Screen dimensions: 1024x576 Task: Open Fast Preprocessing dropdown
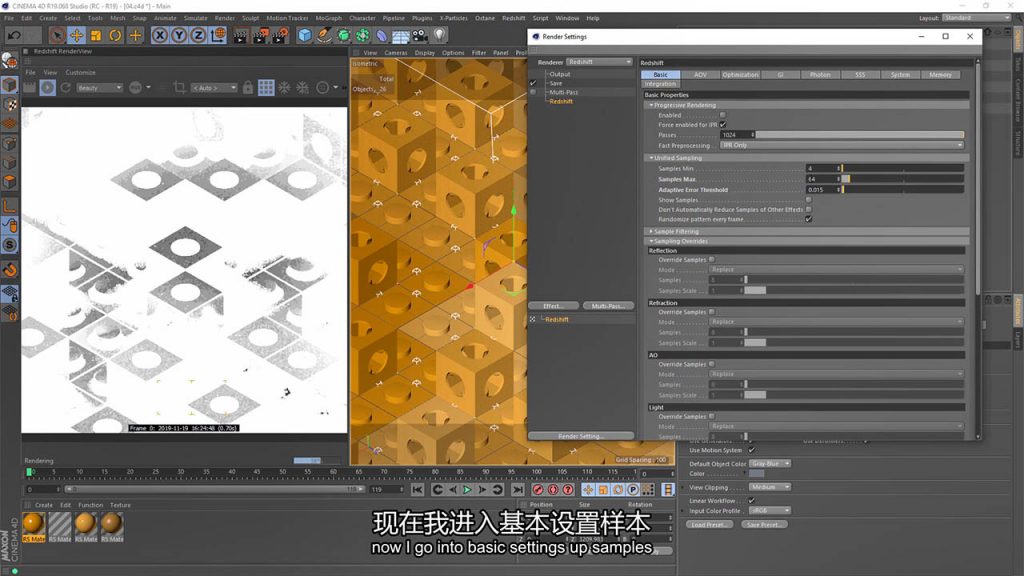[842, 145]
